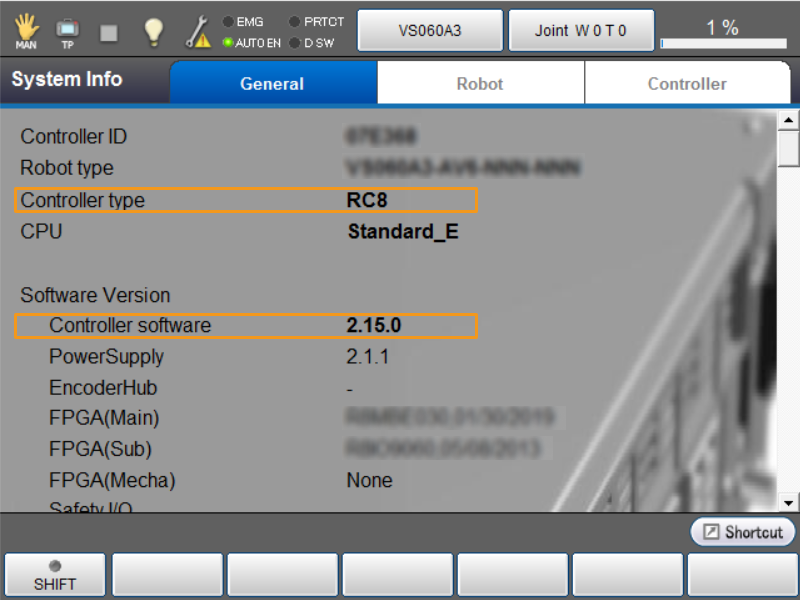Click the System Info title
Image resolution: width=800 pixels, height=600 pixels.
coord(67,79)
